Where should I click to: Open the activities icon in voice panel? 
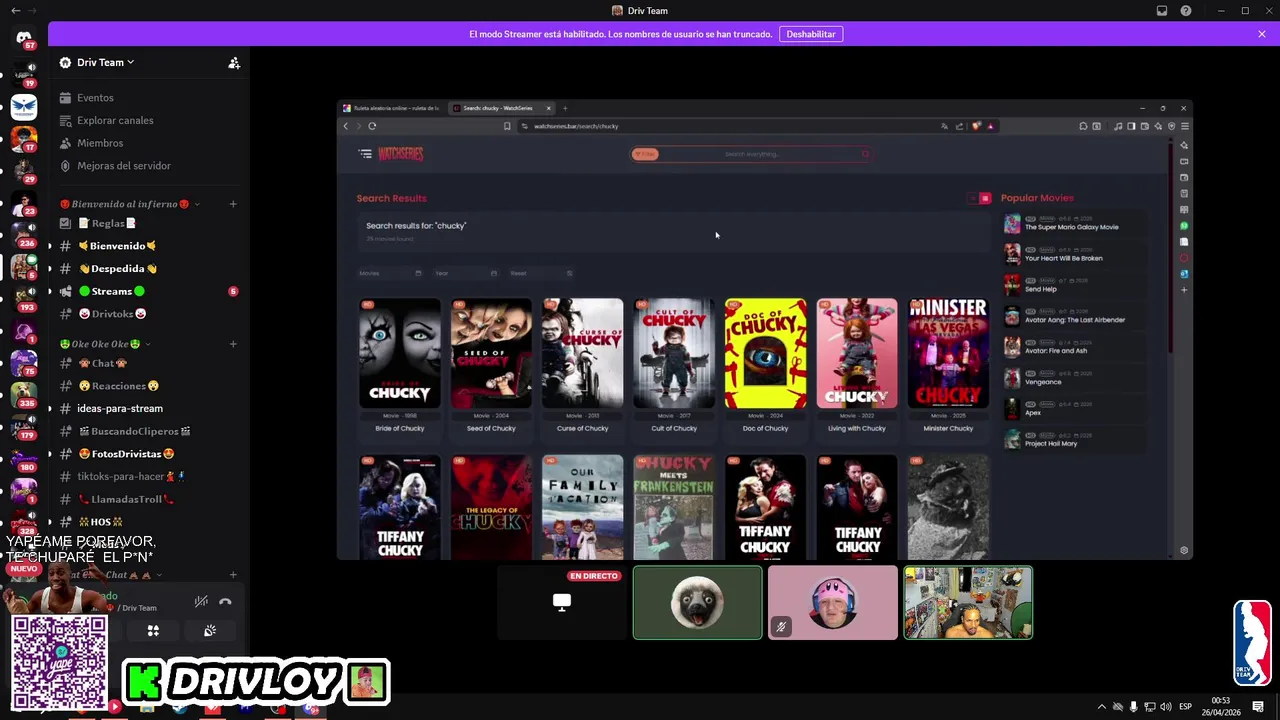pyautogui.click(x=153, y=631)
